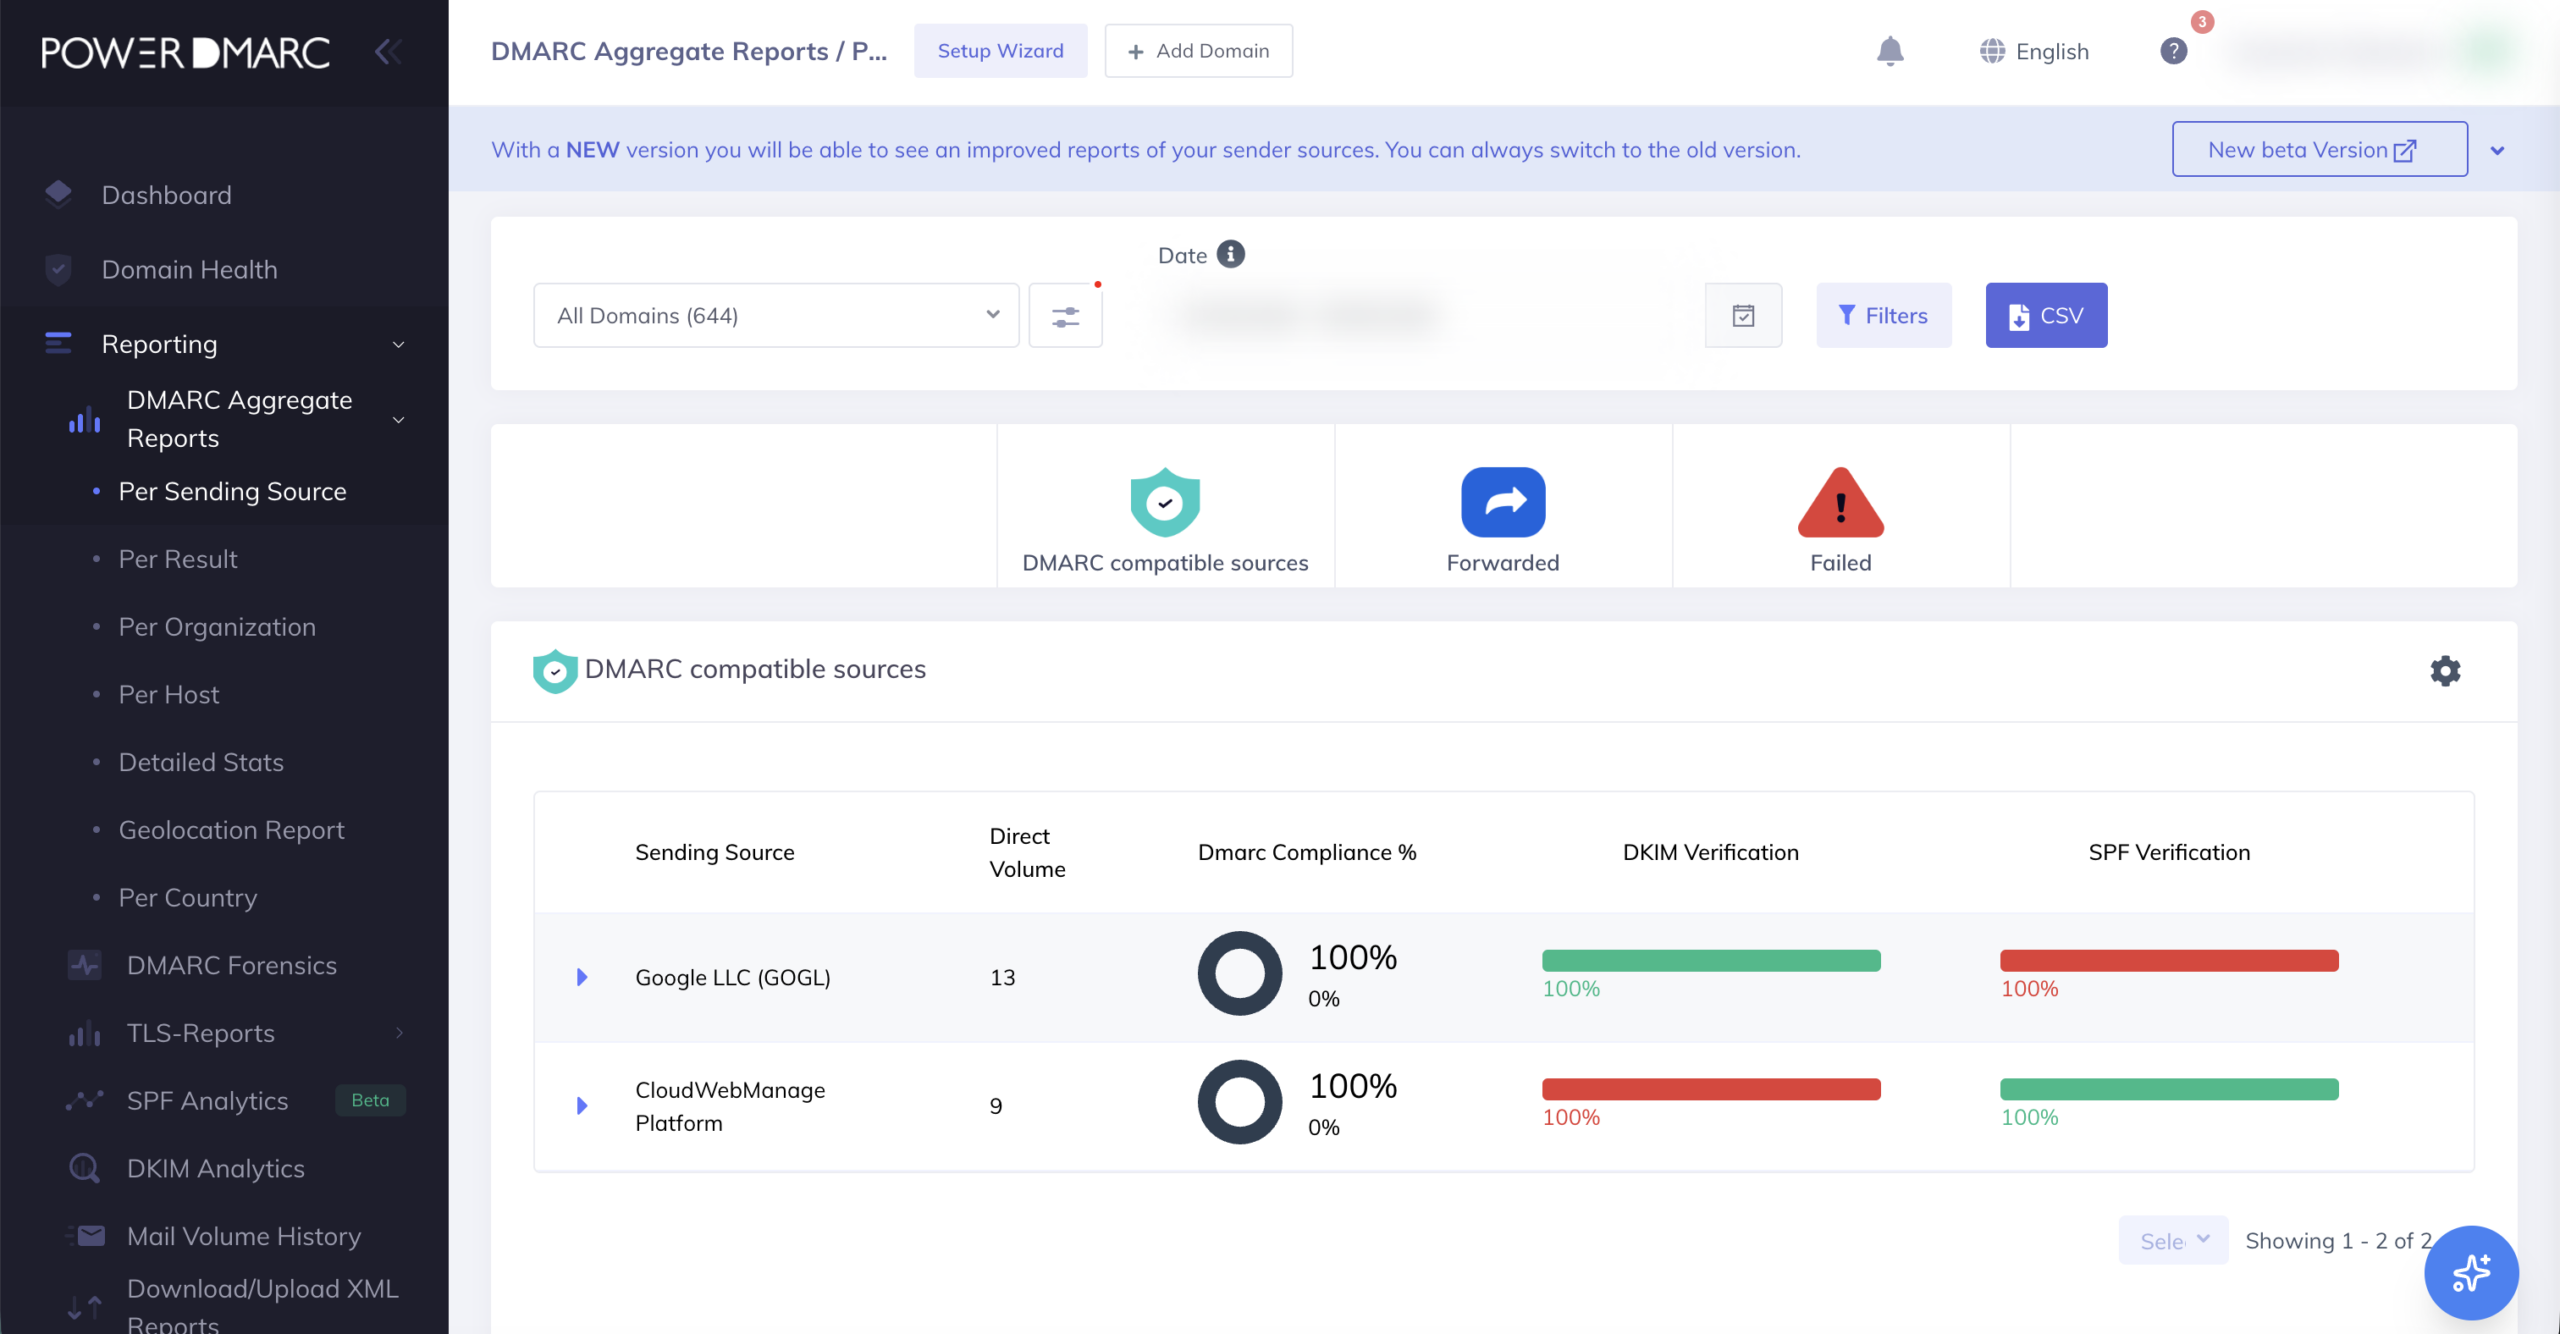Open the Per Host report
This screenshot has width=2560, height=1334.
[x=169, y=695]
